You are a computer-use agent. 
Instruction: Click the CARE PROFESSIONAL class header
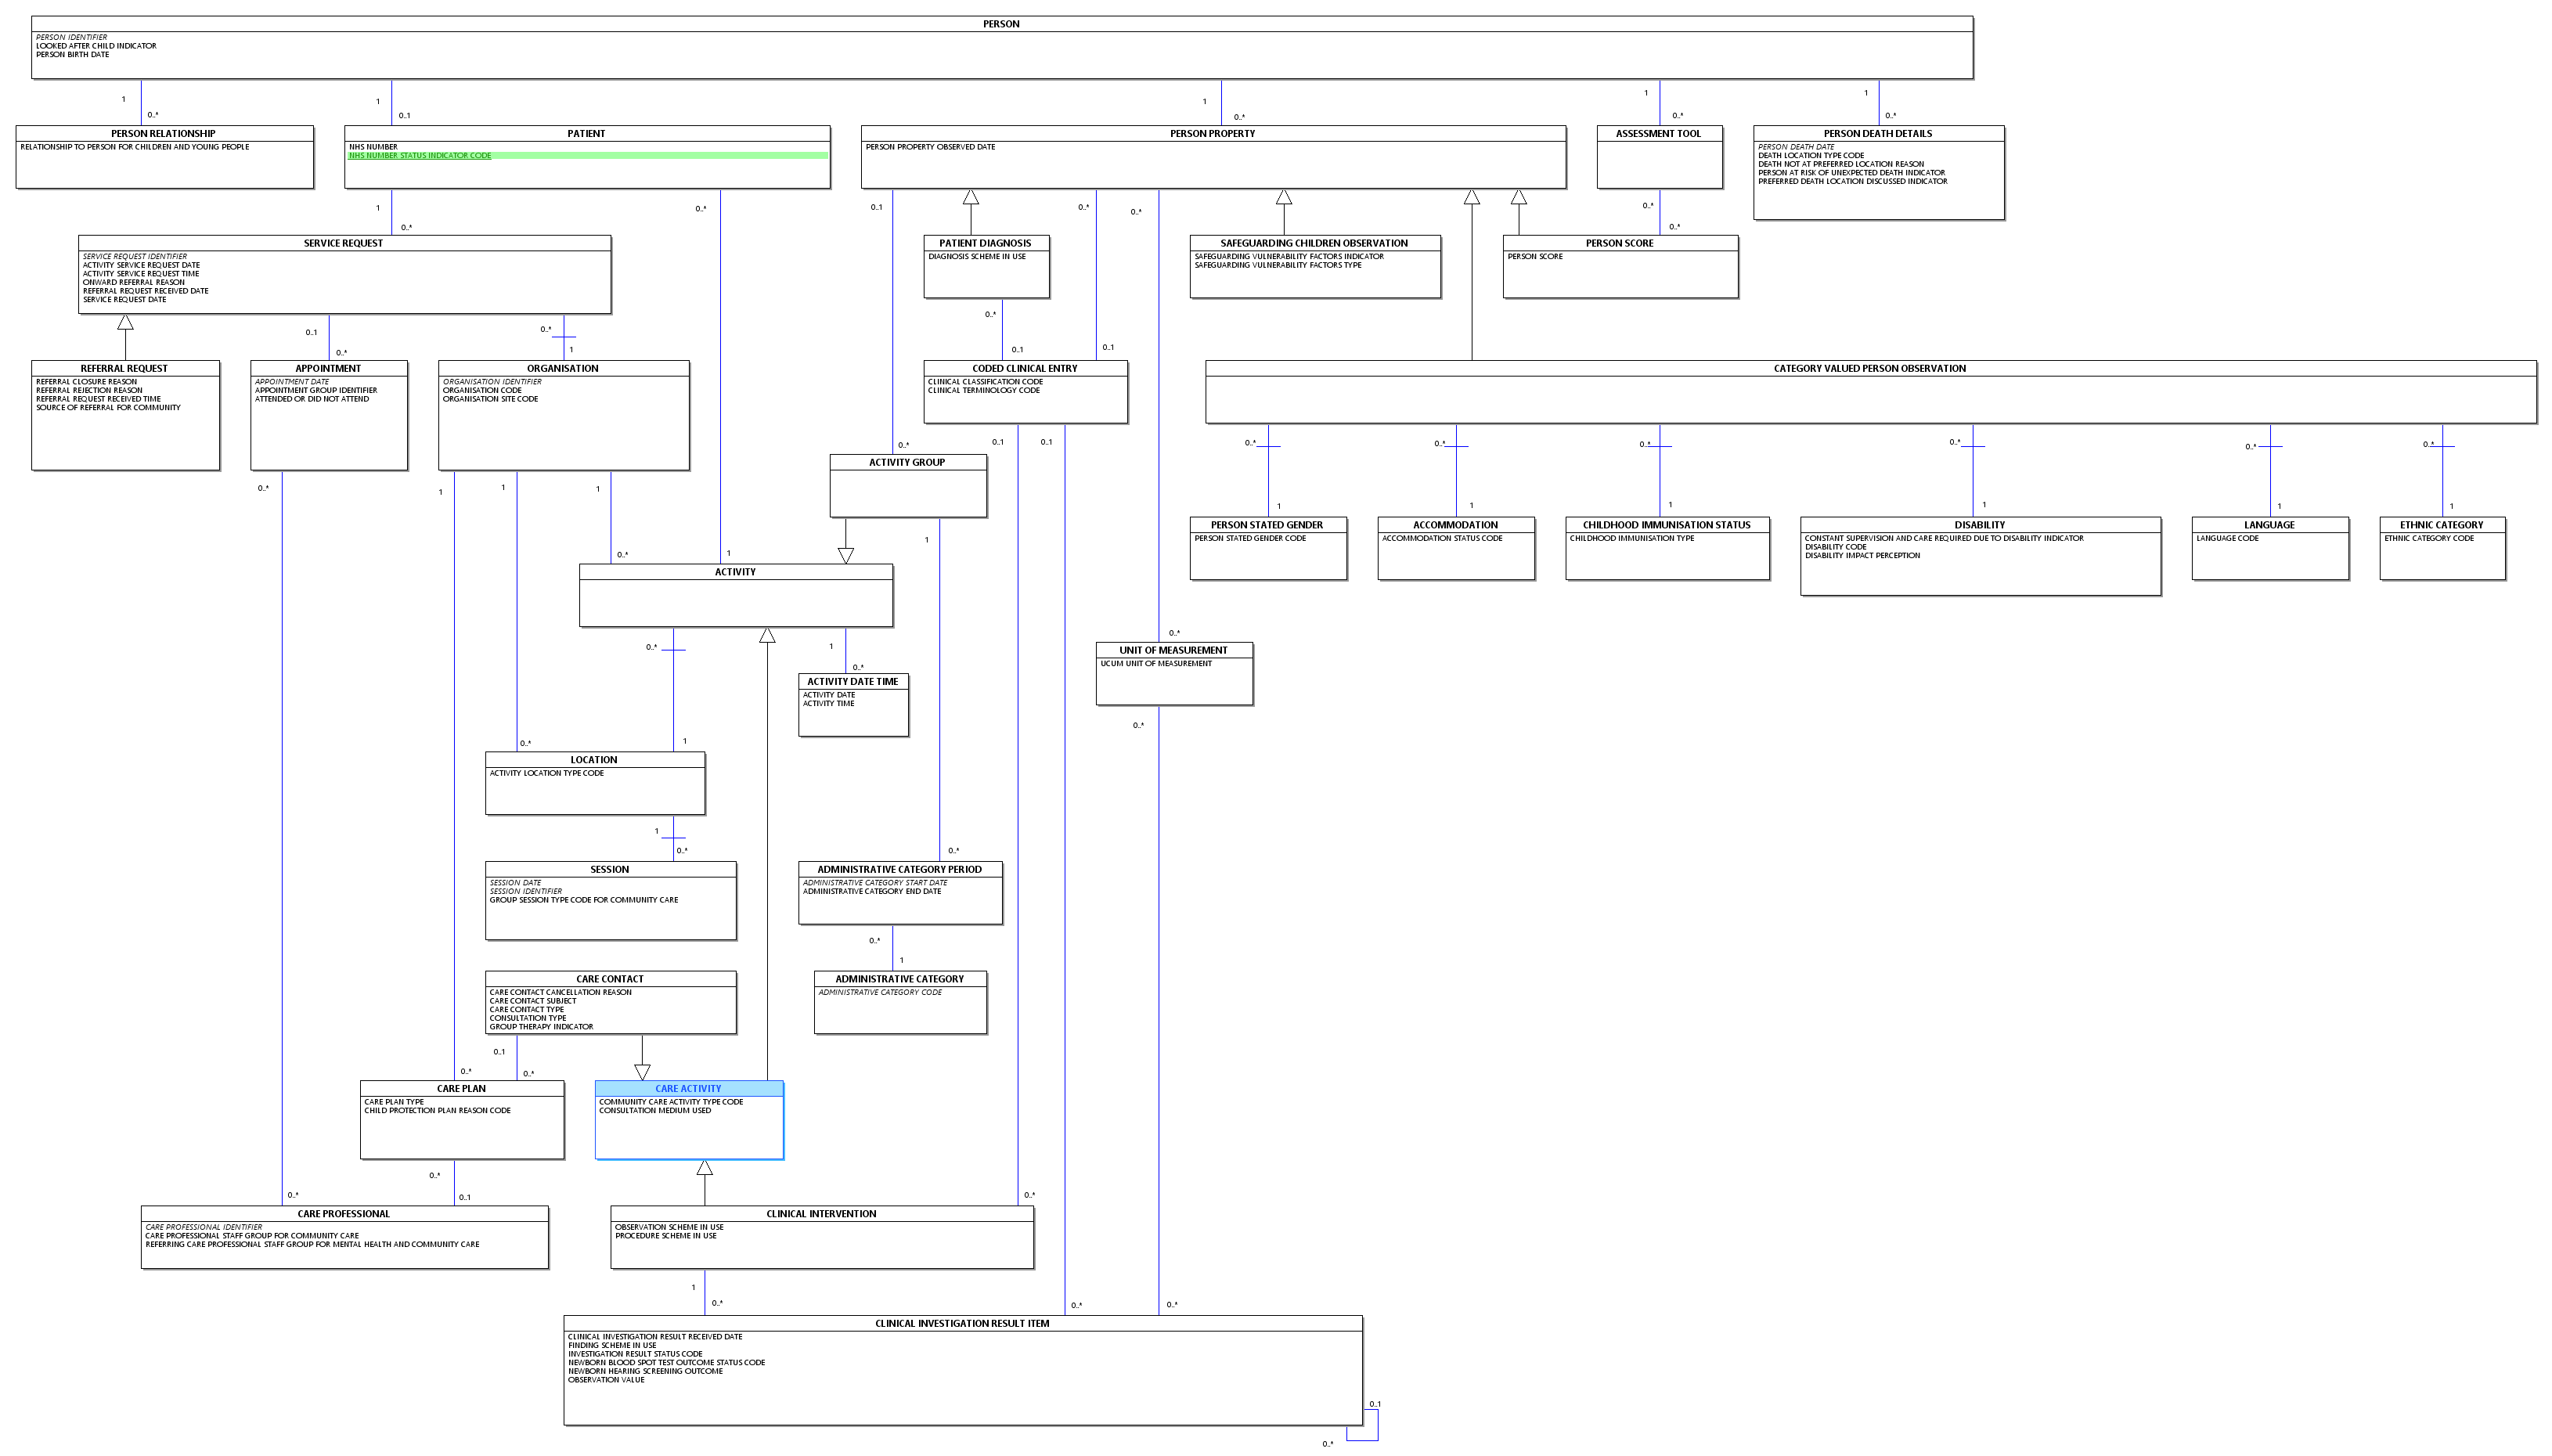coord(343,1214)
